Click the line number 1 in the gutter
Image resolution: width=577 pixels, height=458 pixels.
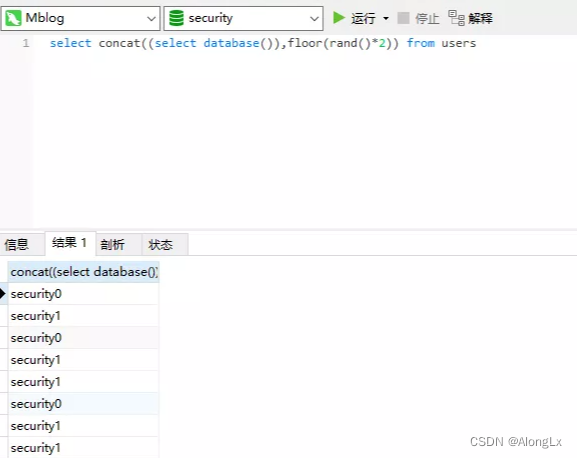point(26,43)
